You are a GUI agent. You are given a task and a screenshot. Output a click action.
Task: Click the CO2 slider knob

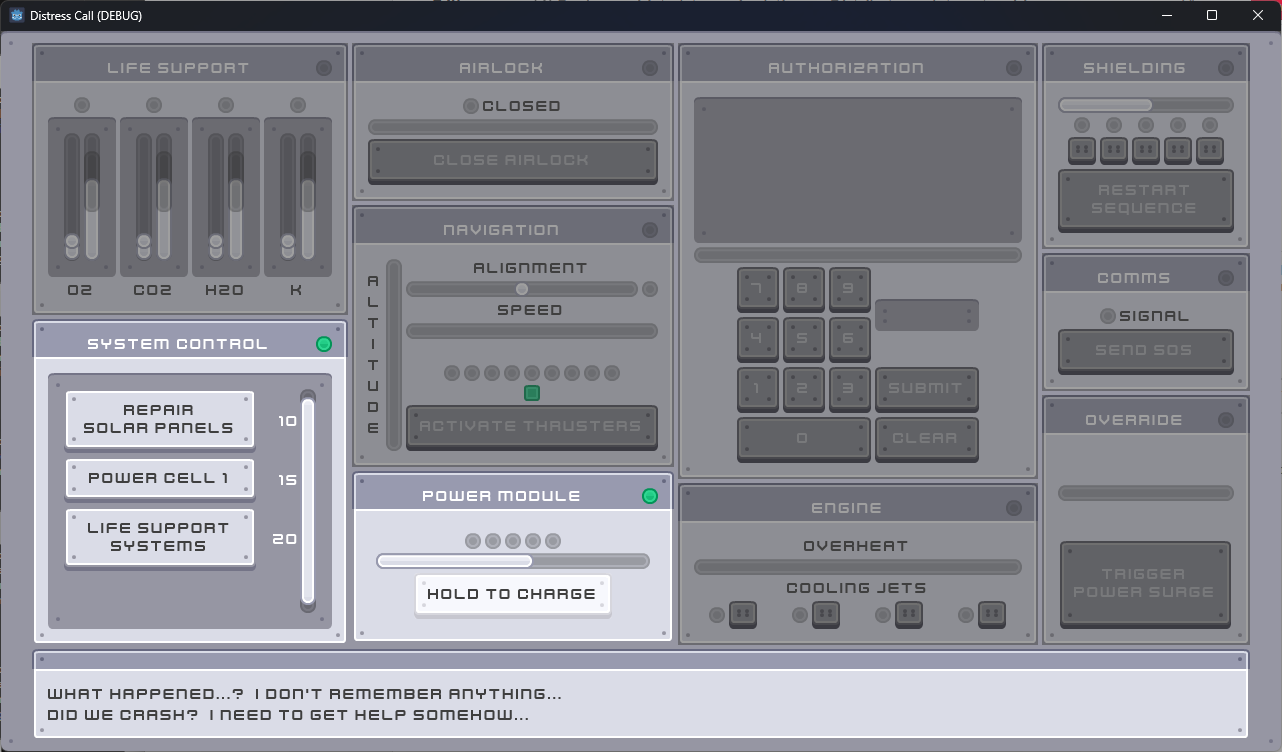coord(144,242)
